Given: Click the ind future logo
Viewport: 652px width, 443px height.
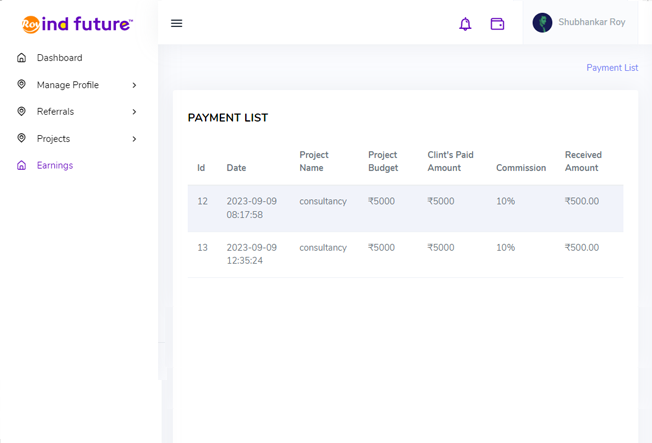Looking at the screenshot, I should point(78,24).
